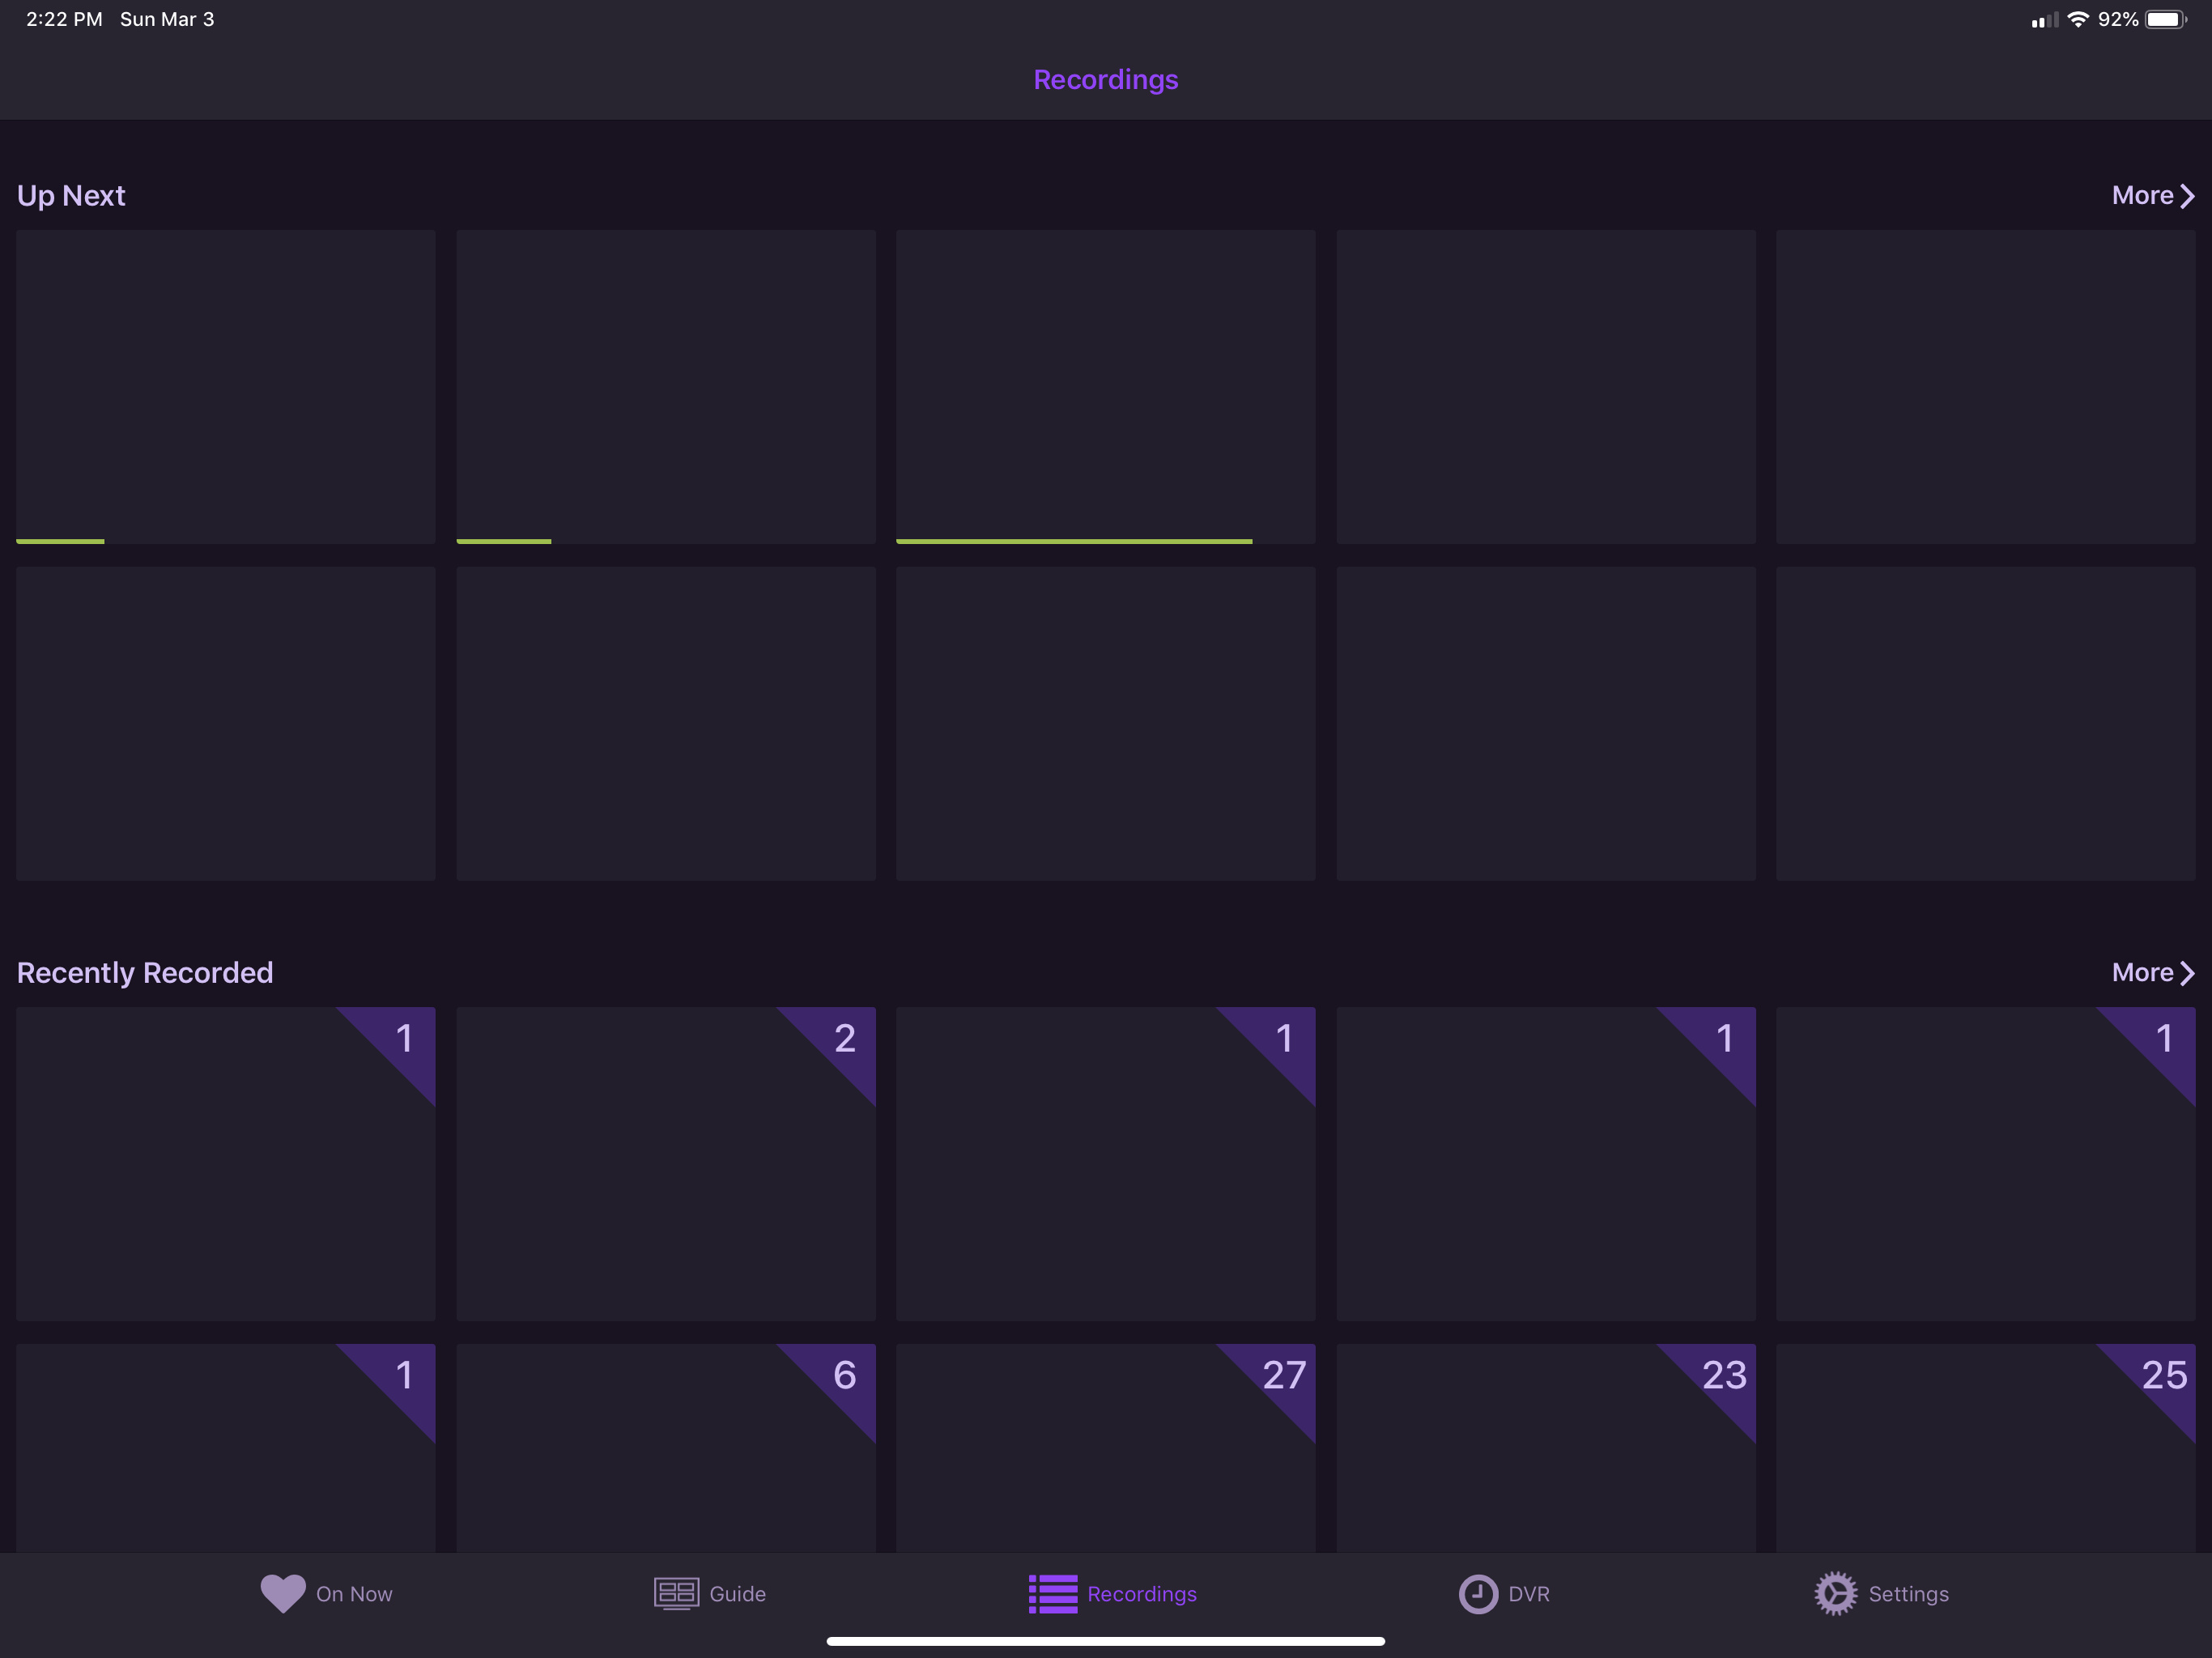Tap the battery indicator in status bar
Screen dimensions: 2212x1658
tap(2164, 20)
